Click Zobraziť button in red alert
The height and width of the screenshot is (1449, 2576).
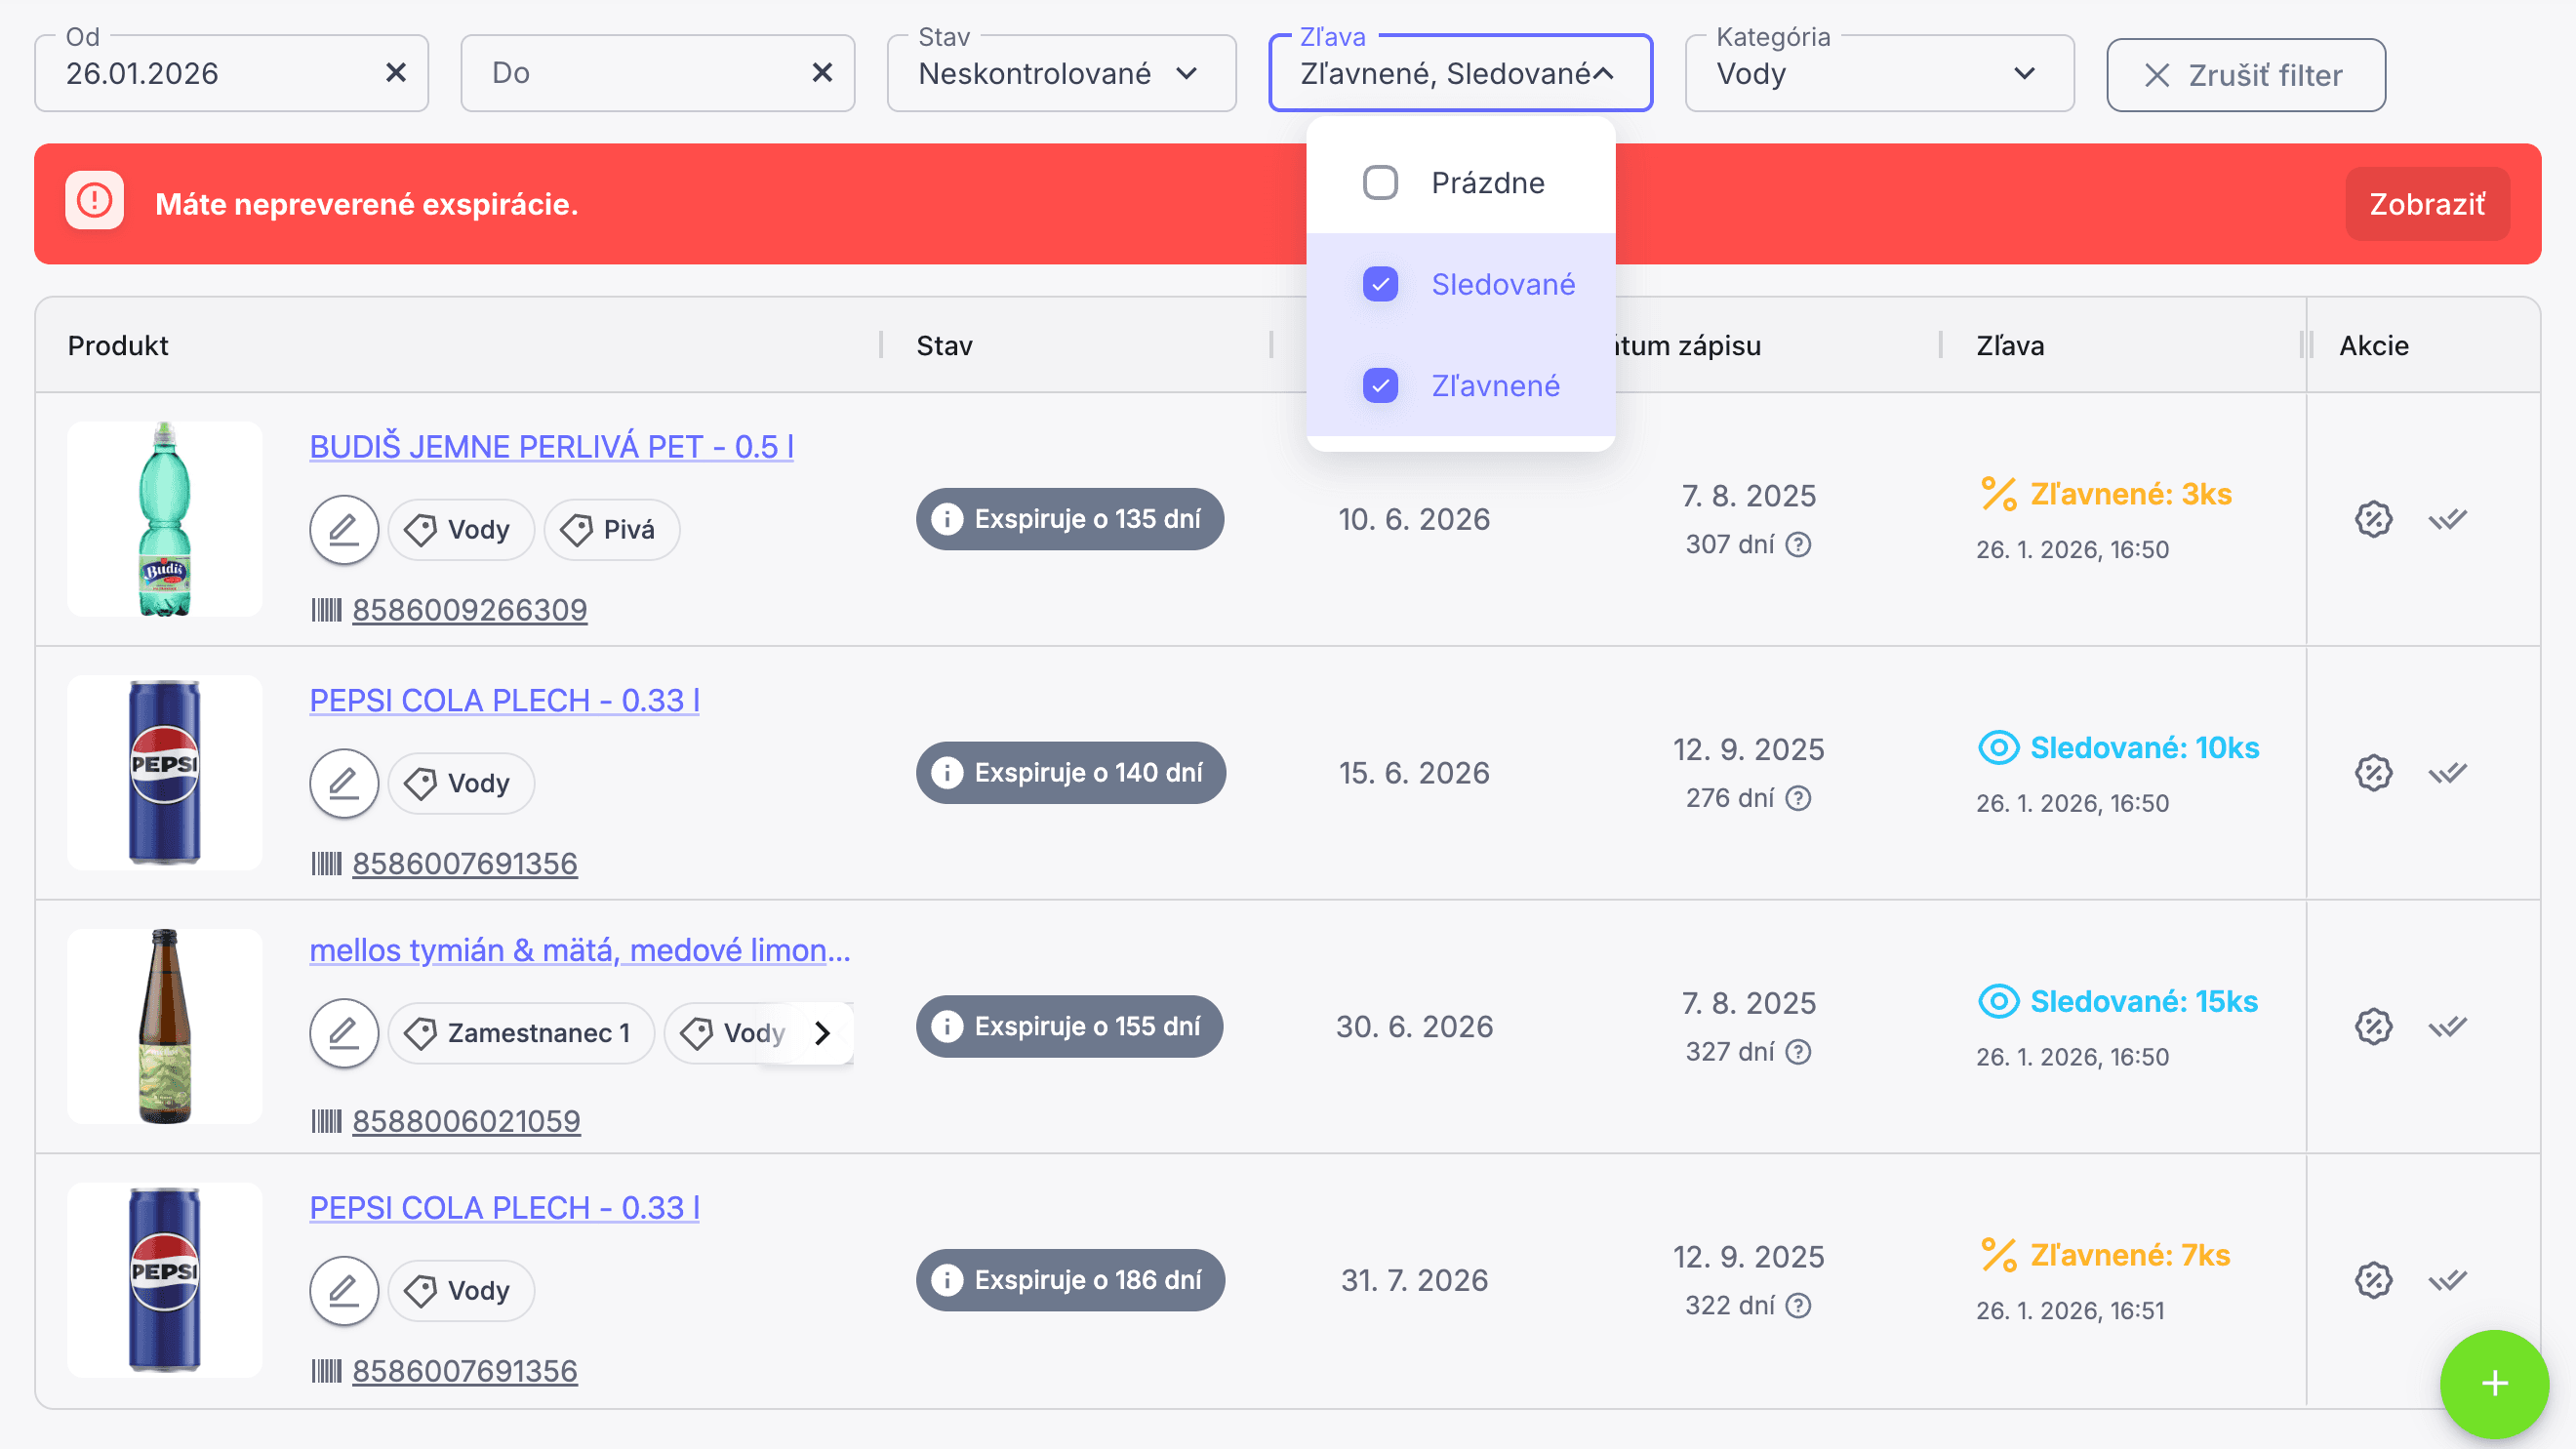(2426, 204)
